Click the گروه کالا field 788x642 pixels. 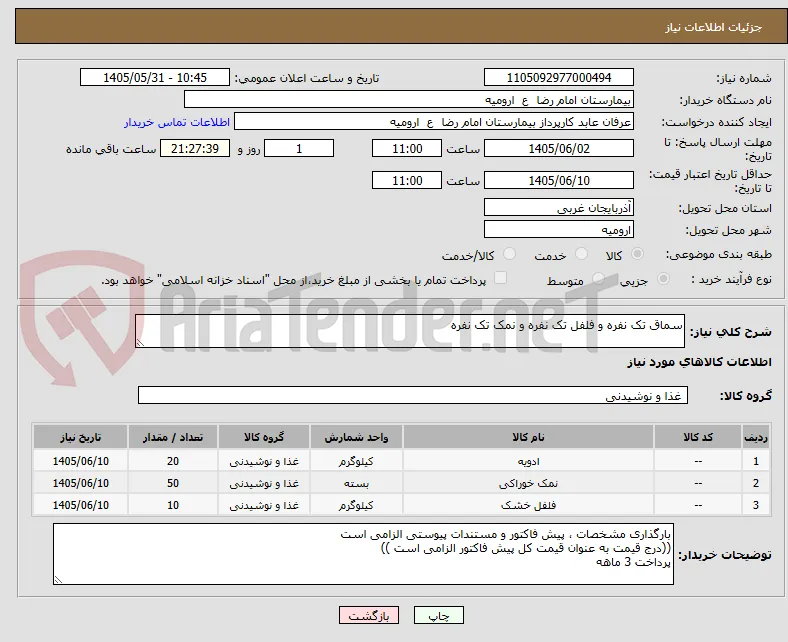[x=413, y=395]
